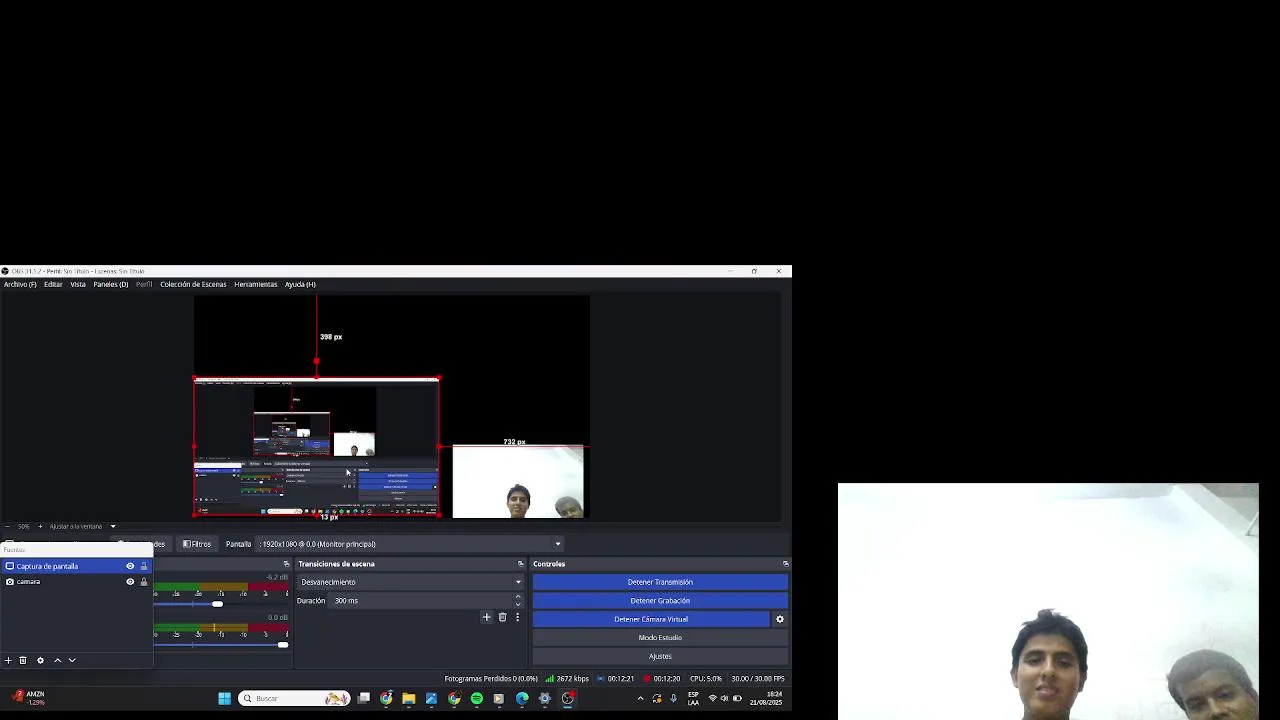Delete selected source with trash icon
Image resolution: width=1280 pixels, height=720 pixels.
coord(23,660)
